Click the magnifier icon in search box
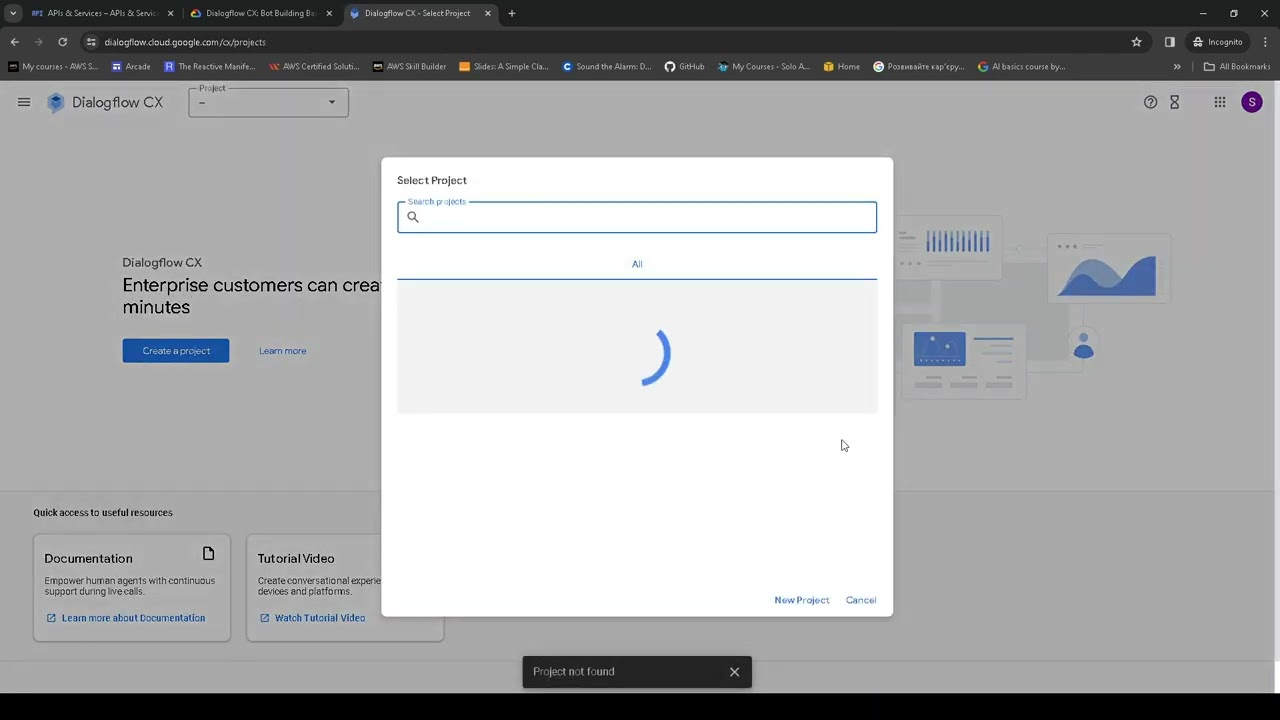Viewport: 1280px width, 720px height. coord(413,217)
